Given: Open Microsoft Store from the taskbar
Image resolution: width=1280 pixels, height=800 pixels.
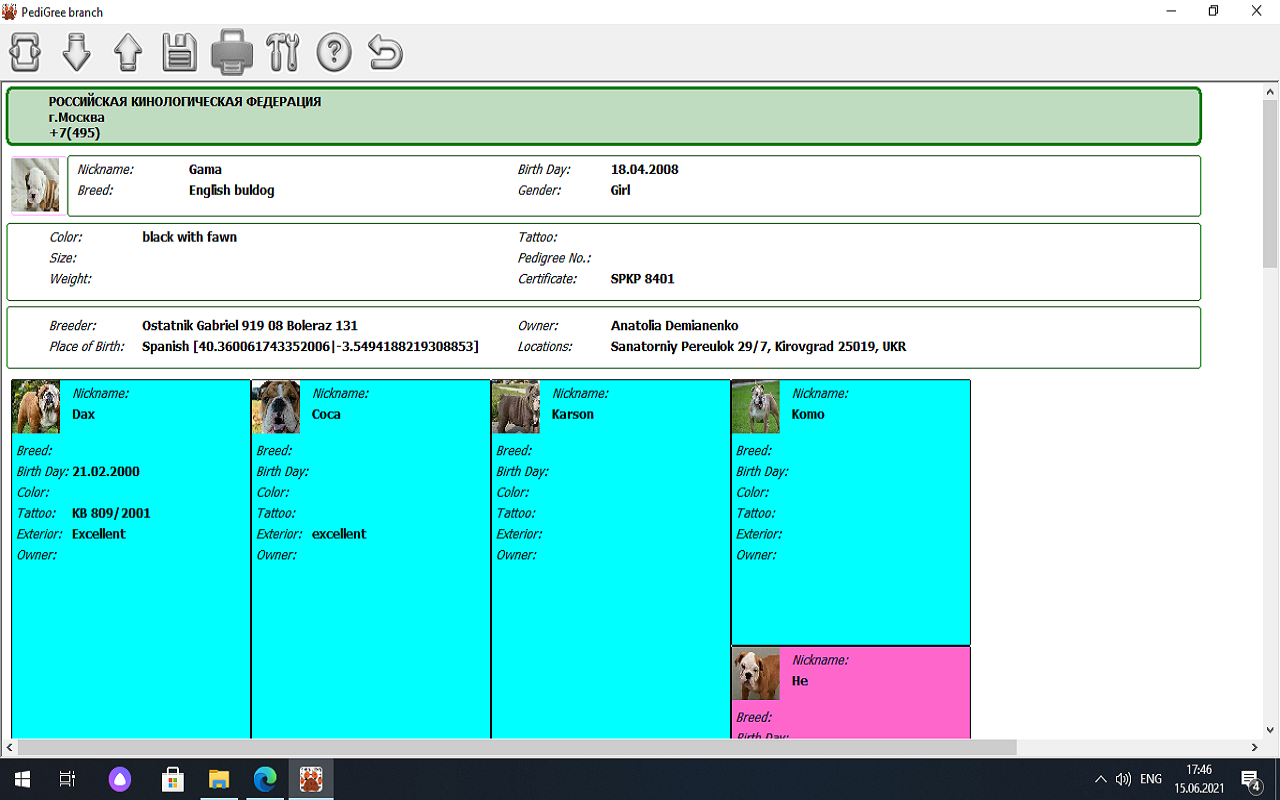Looking at the screenshot, I should pos(172,779).
